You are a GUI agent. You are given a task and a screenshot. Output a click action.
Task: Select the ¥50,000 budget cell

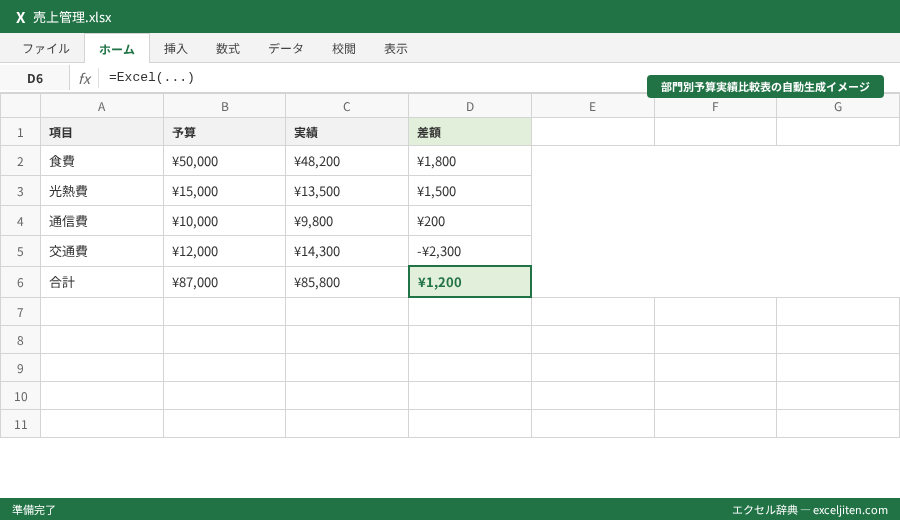pyautogui.click(x=224, y=161)
